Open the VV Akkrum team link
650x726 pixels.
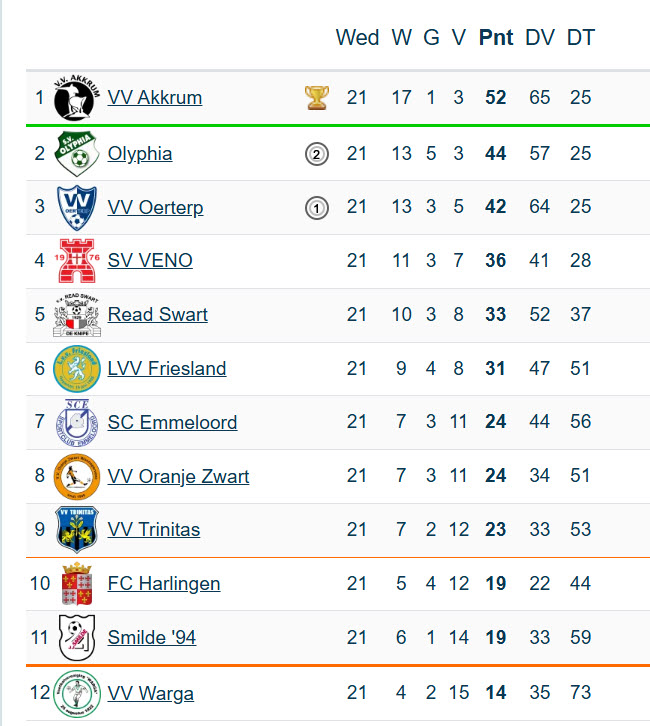click(155, 98)
